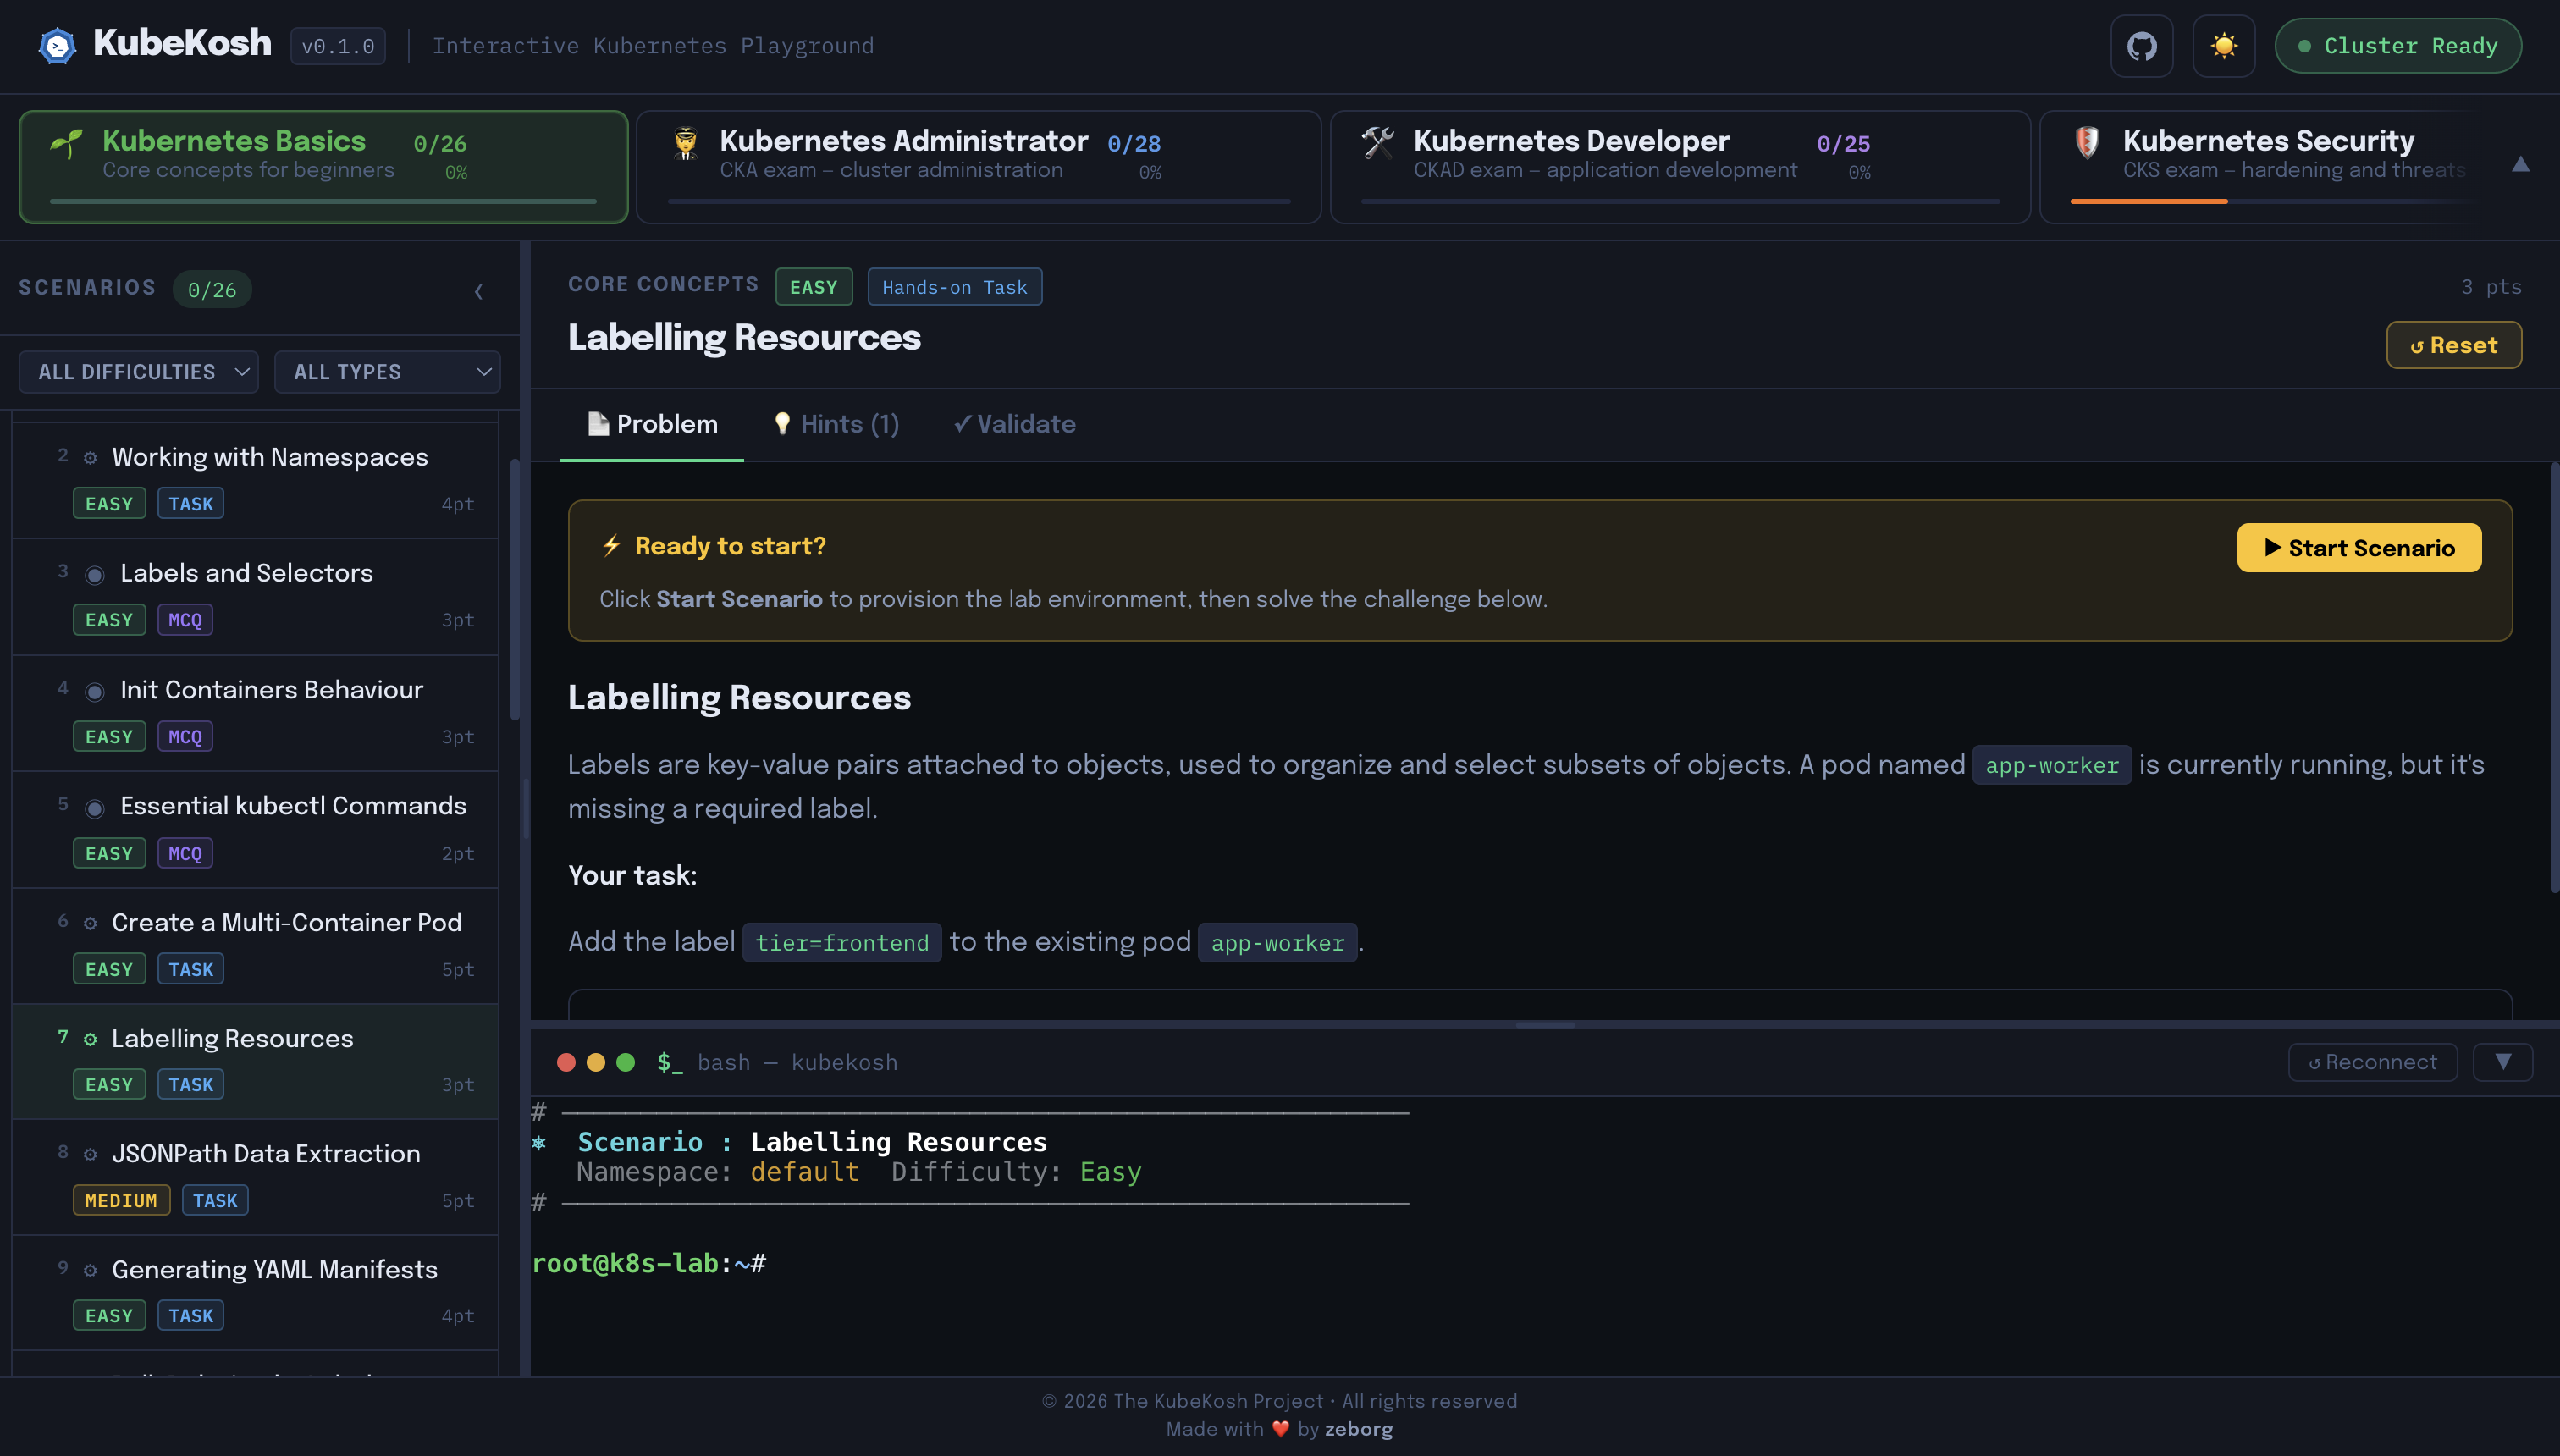This screenshot has width=2560, height=1456.
Task: Click the gear icon beside Create a Multi-Container Pod
Action: click(x=90, y=923)
